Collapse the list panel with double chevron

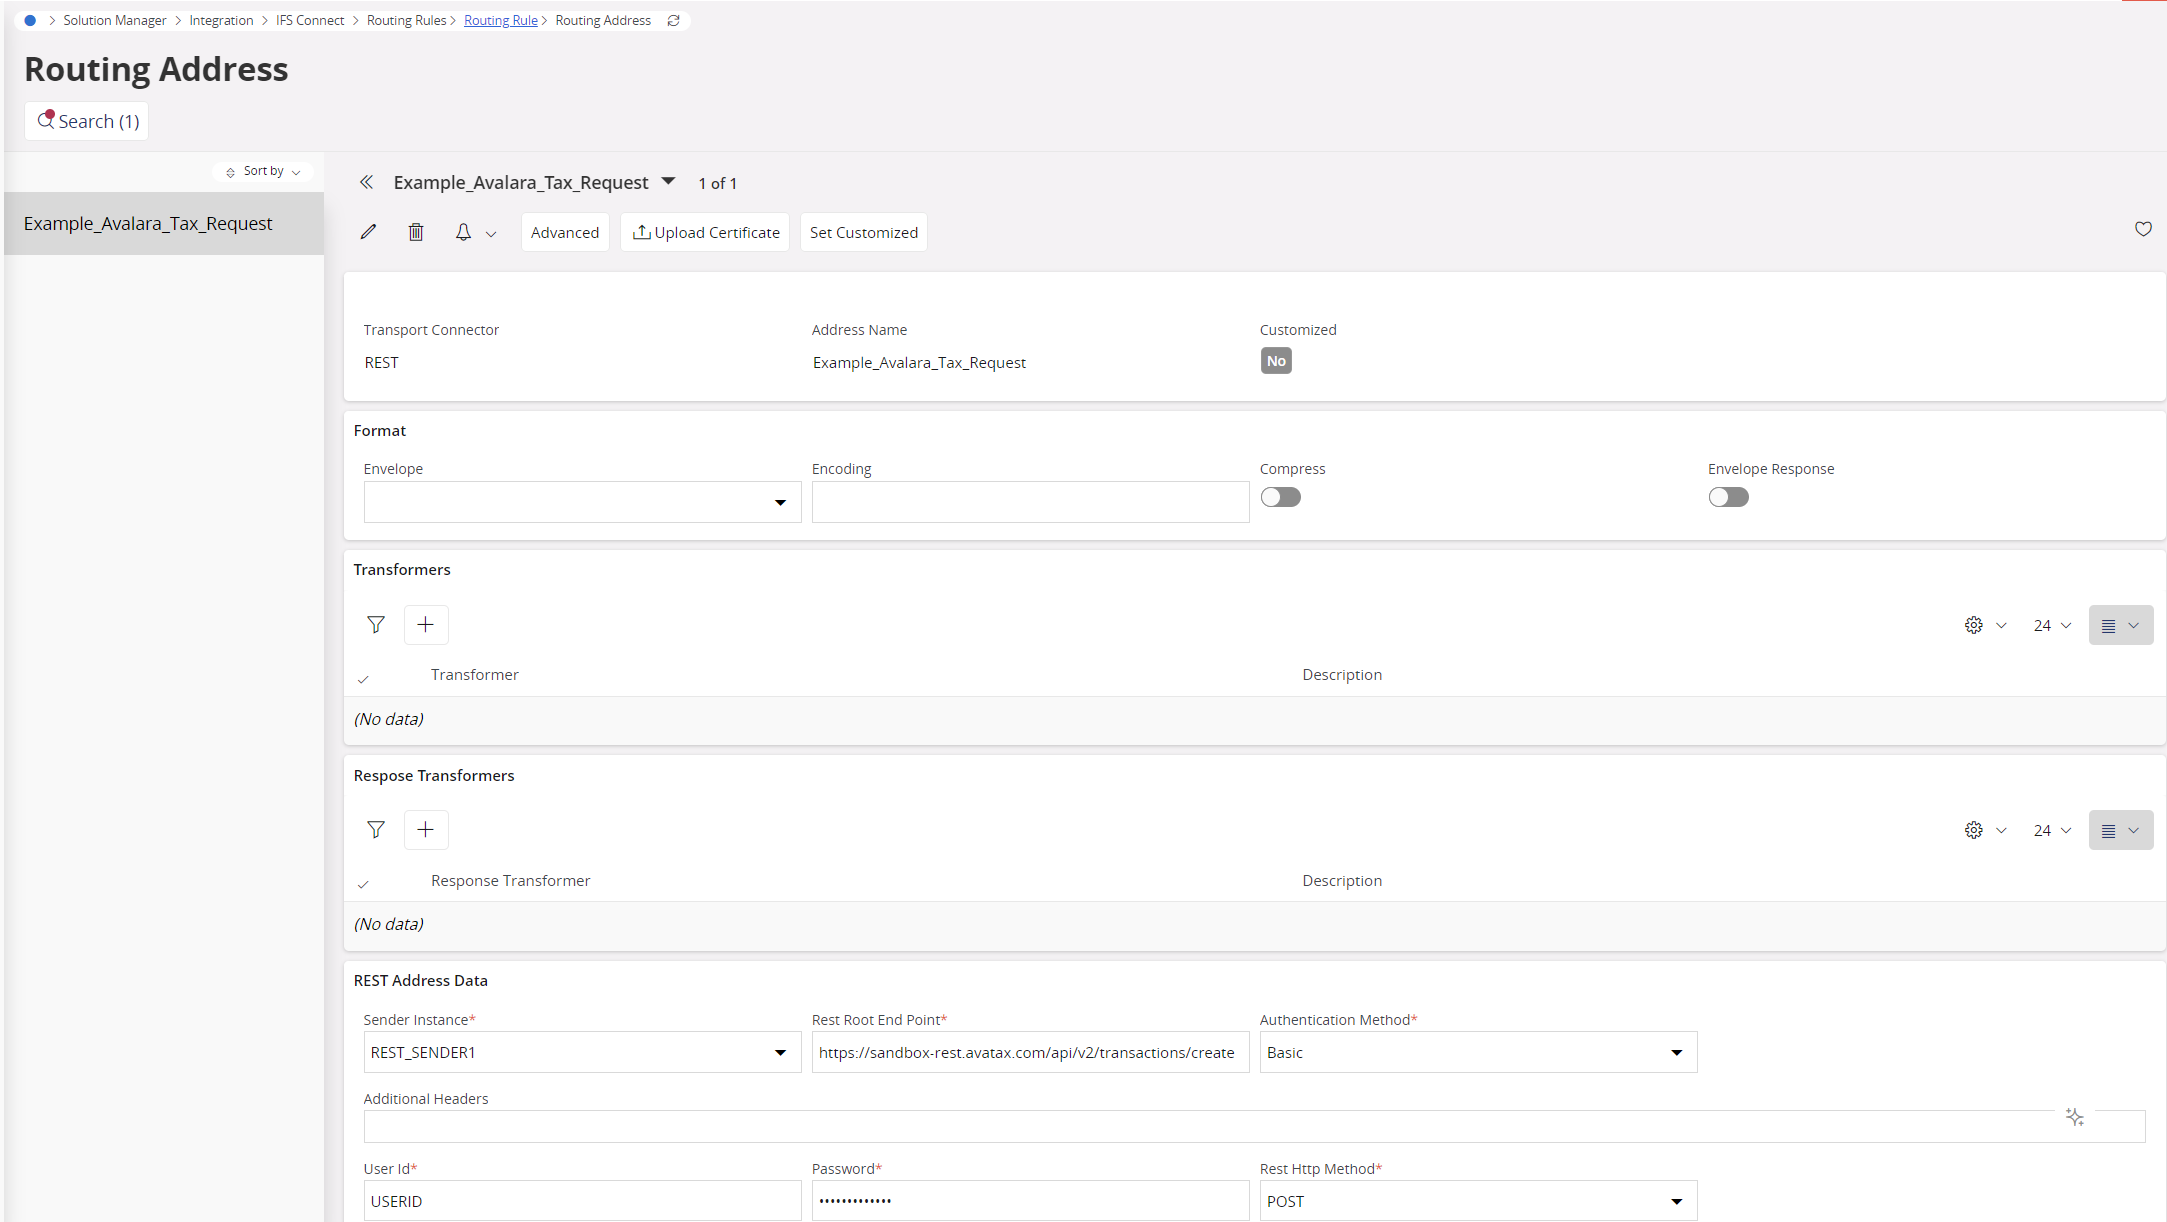[x=367, y=182]
